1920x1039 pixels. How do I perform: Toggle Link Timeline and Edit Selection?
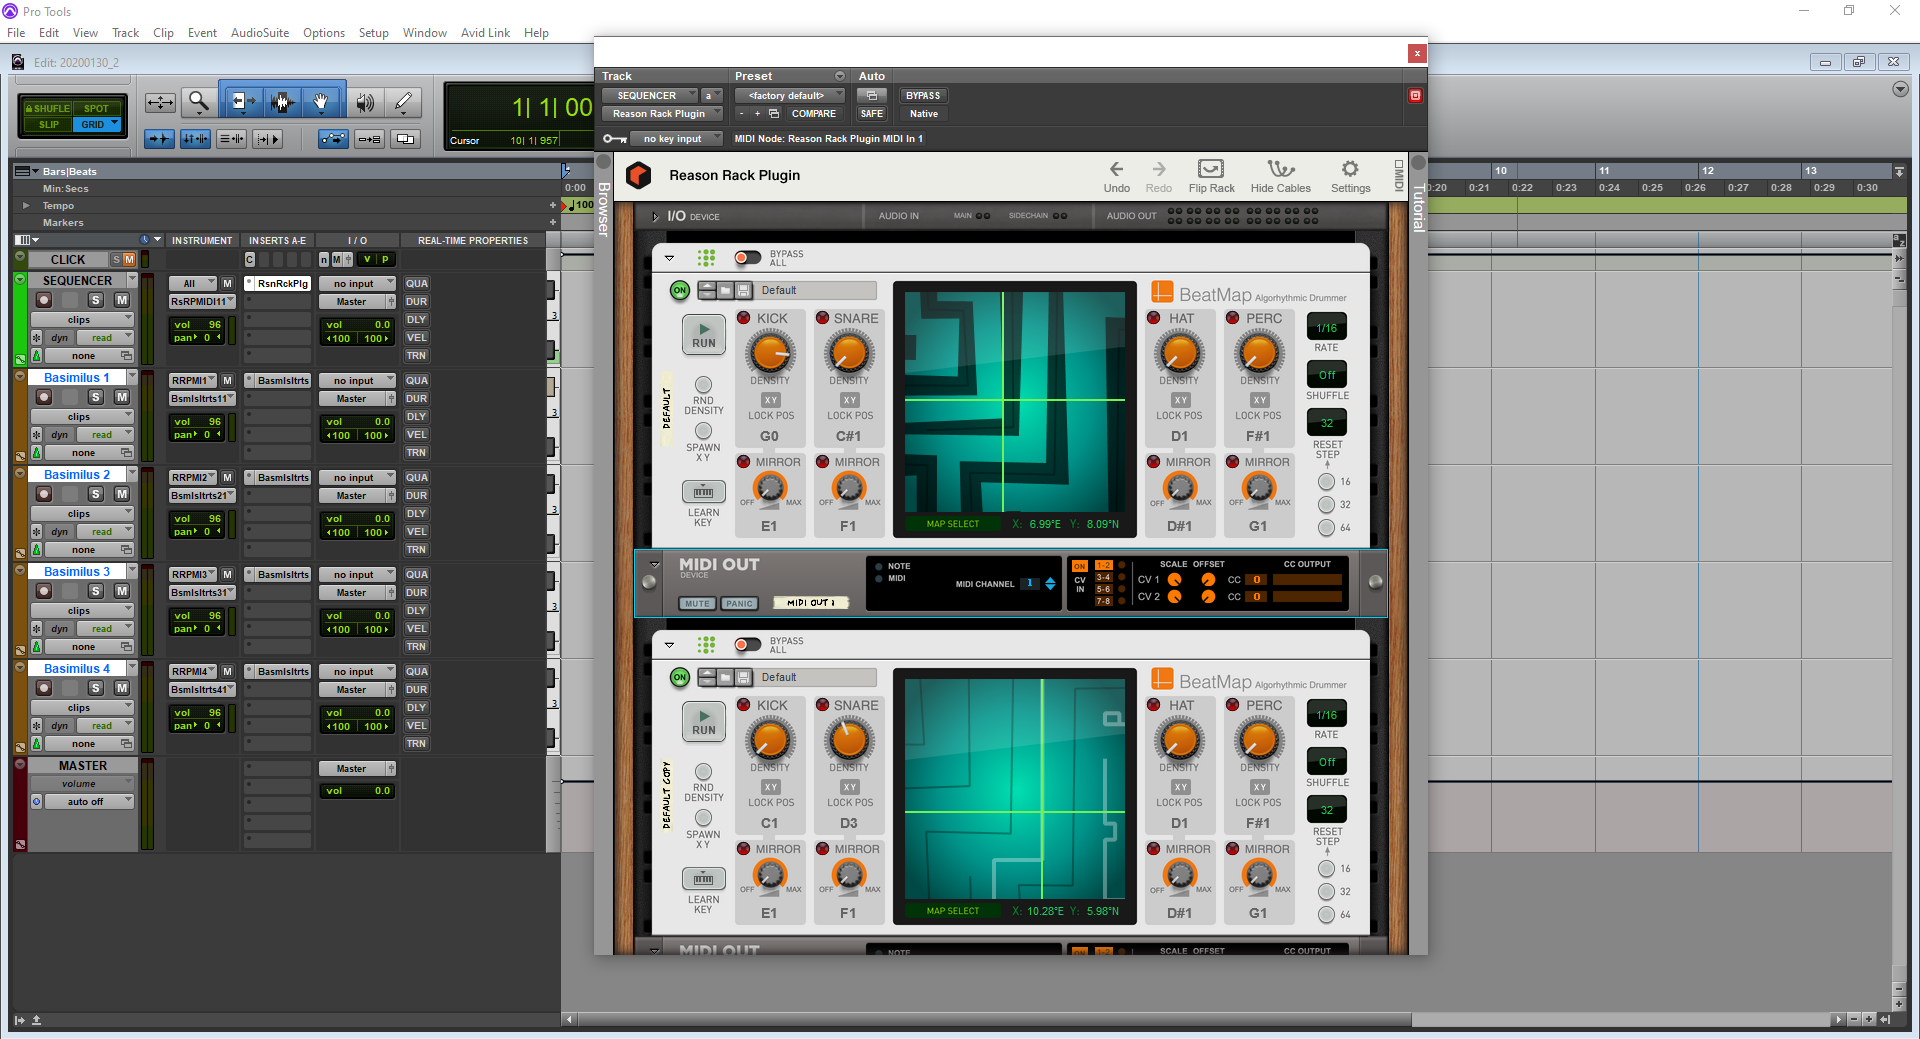[x=195, y=139]
